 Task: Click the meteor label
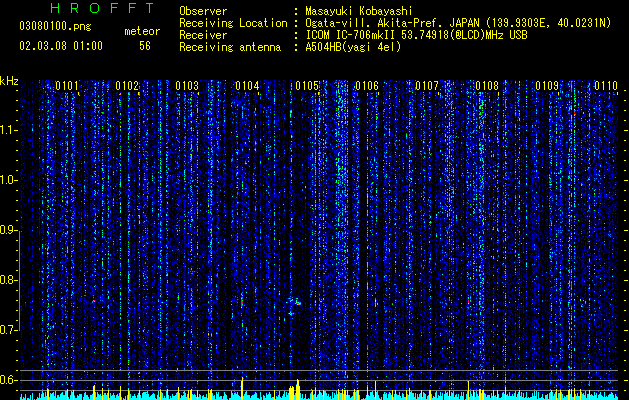click(142, 31)
